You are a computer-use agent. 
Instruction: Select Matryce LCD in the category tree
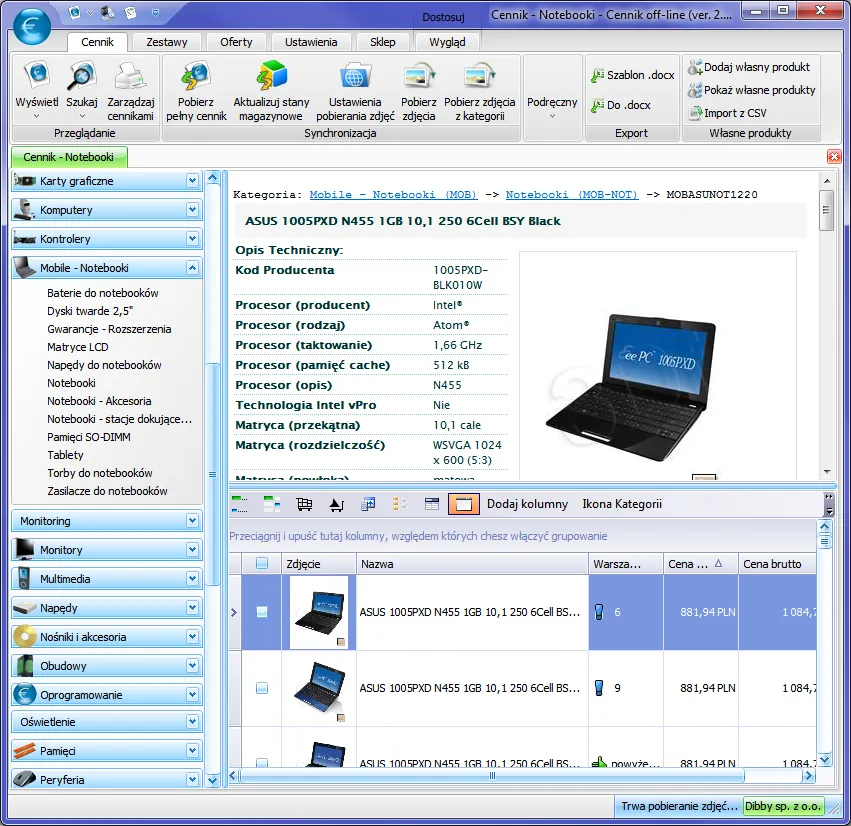point(78,347)
